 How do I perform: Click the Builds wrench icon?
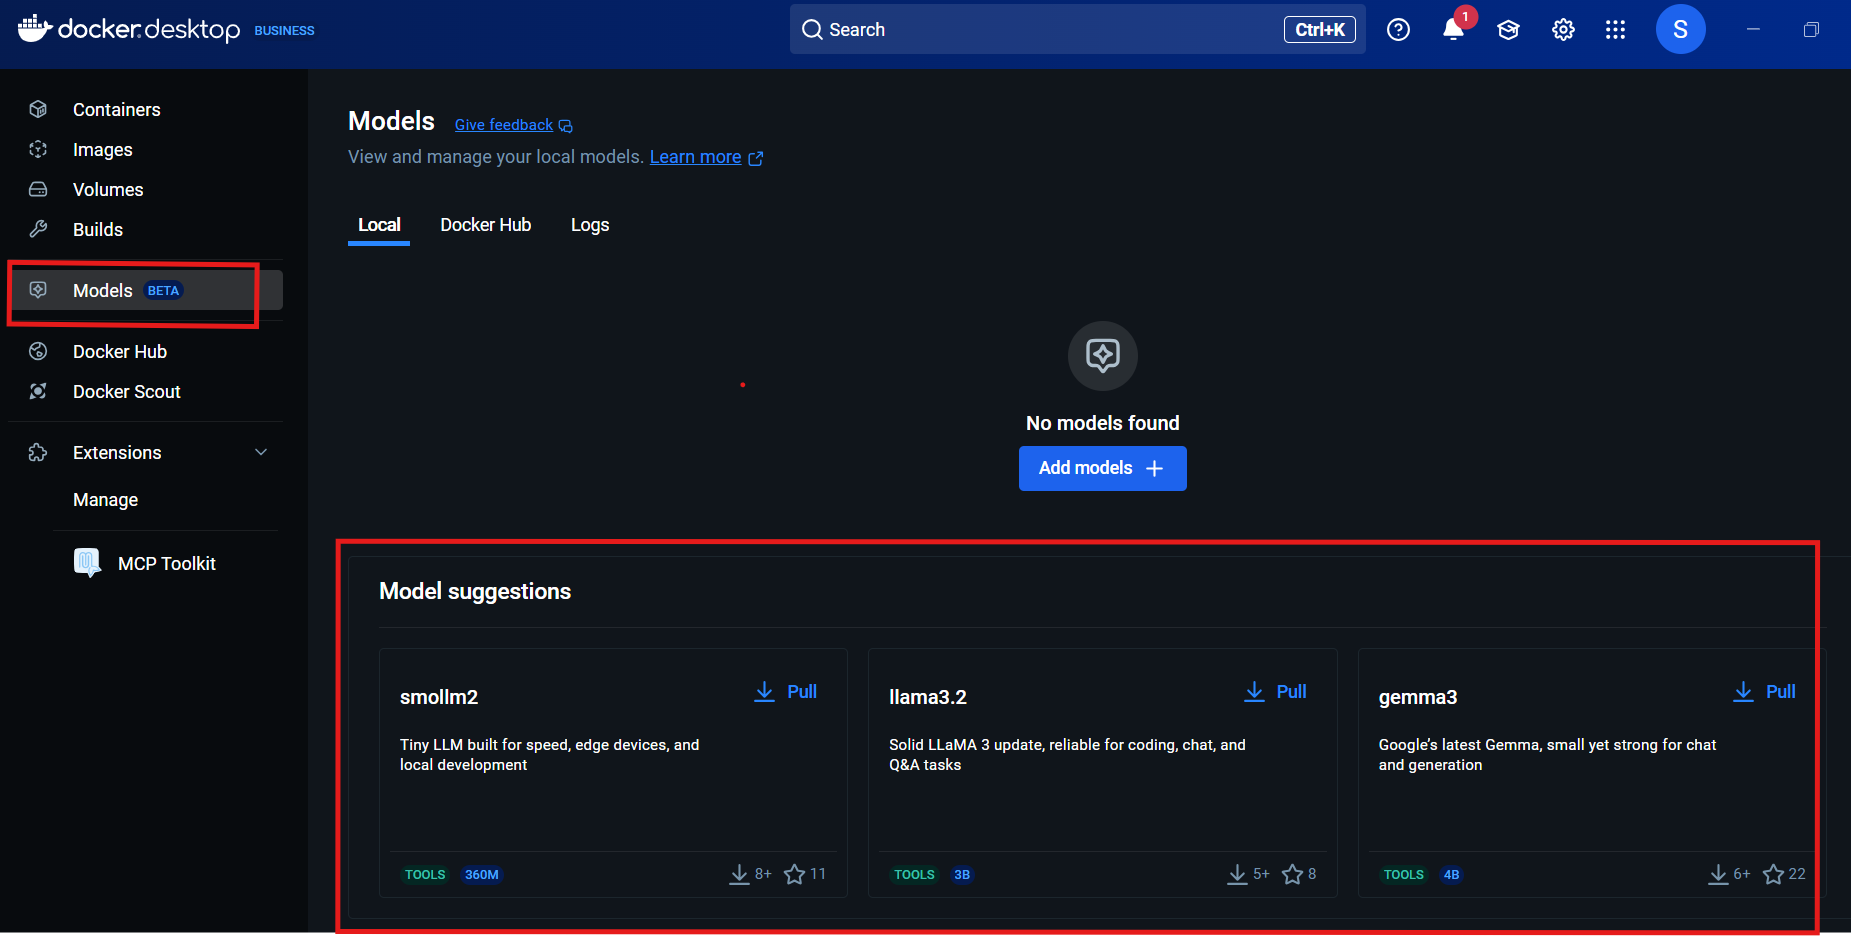(38, 229)
